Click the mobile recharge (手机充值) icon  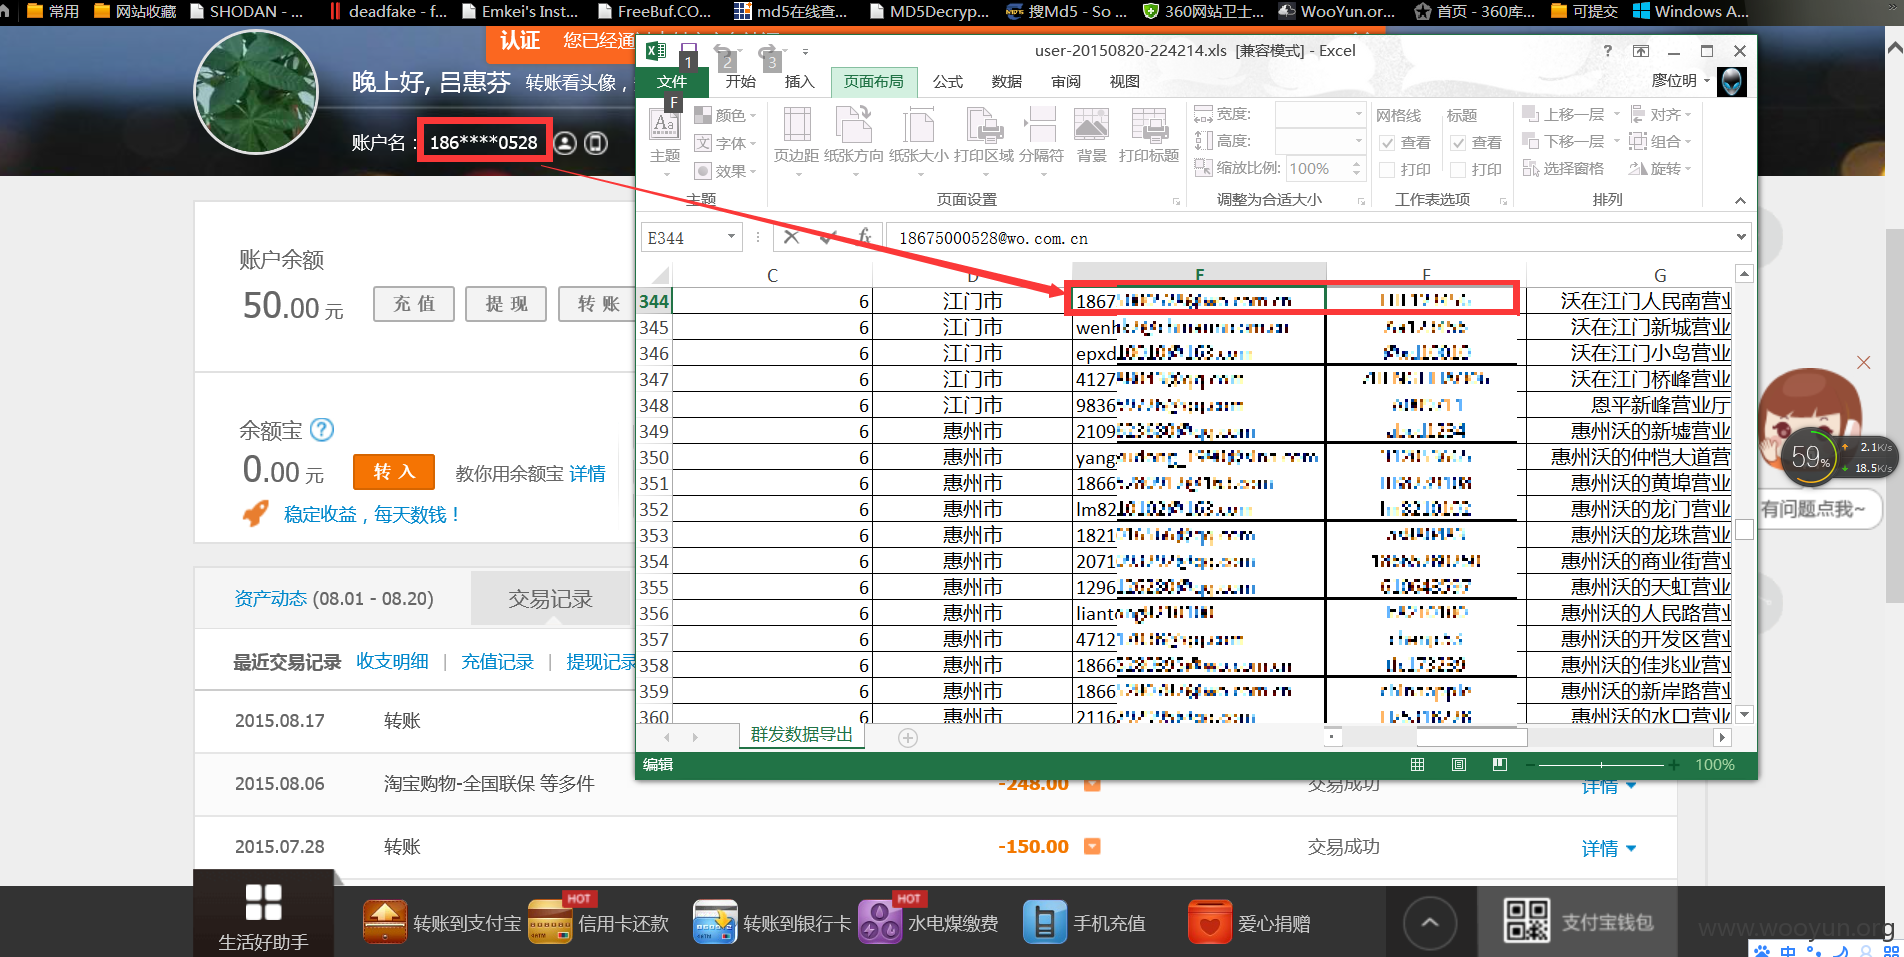(x=1045, y=922)
